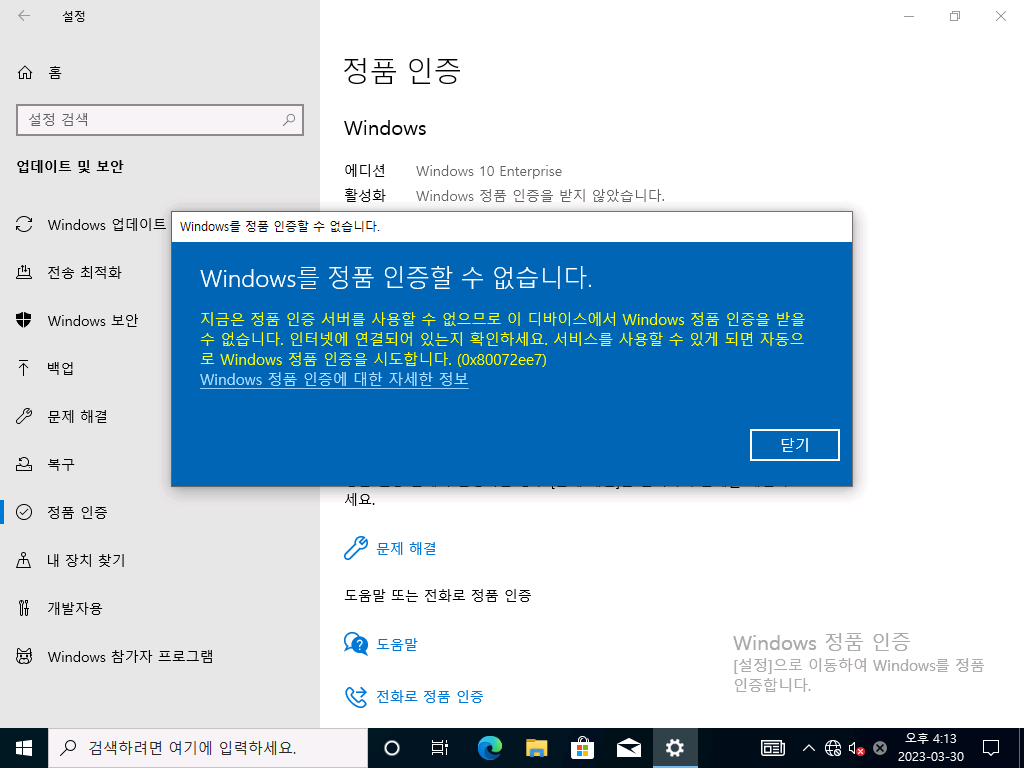Click the 백업 upload arrow icon

(x=24, y=368)
